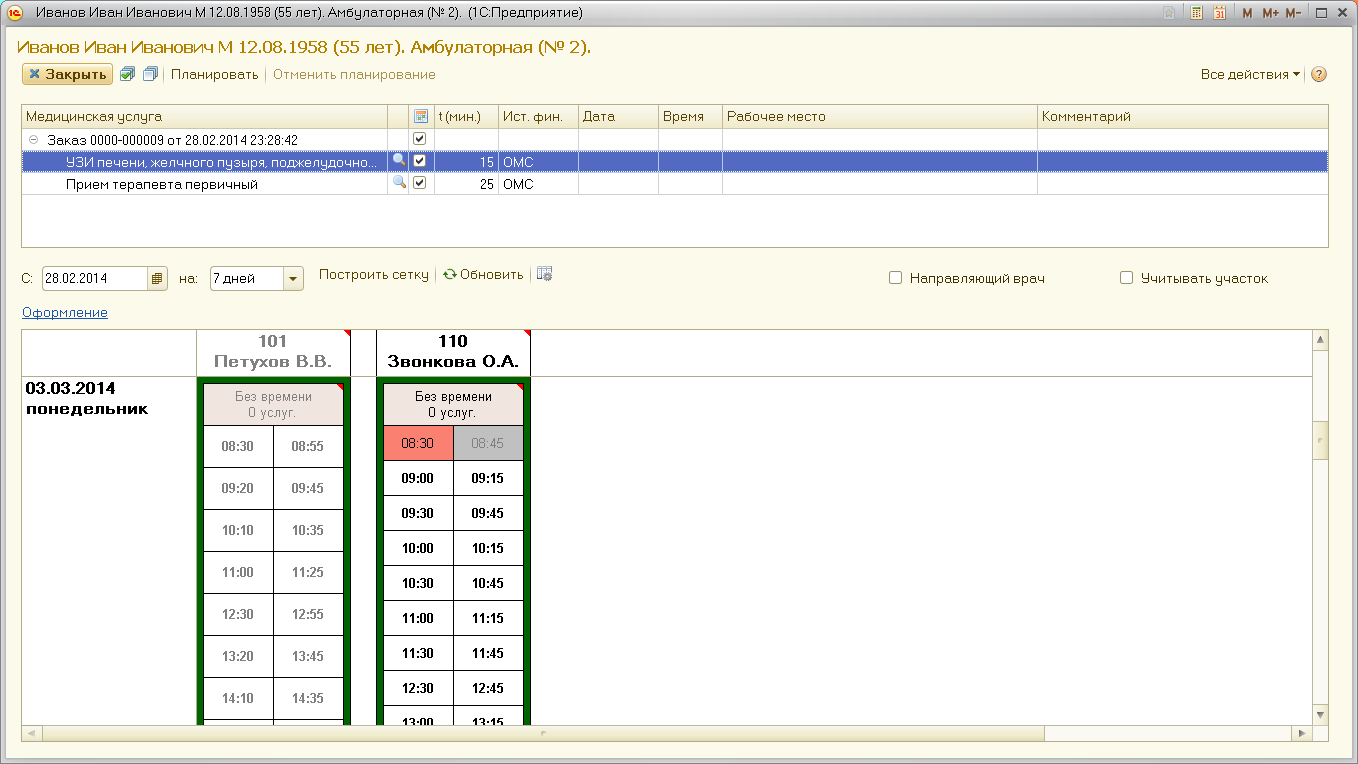
Task: Click the schedule grid scroll-down arrow
Action: tap(1320, 714)
